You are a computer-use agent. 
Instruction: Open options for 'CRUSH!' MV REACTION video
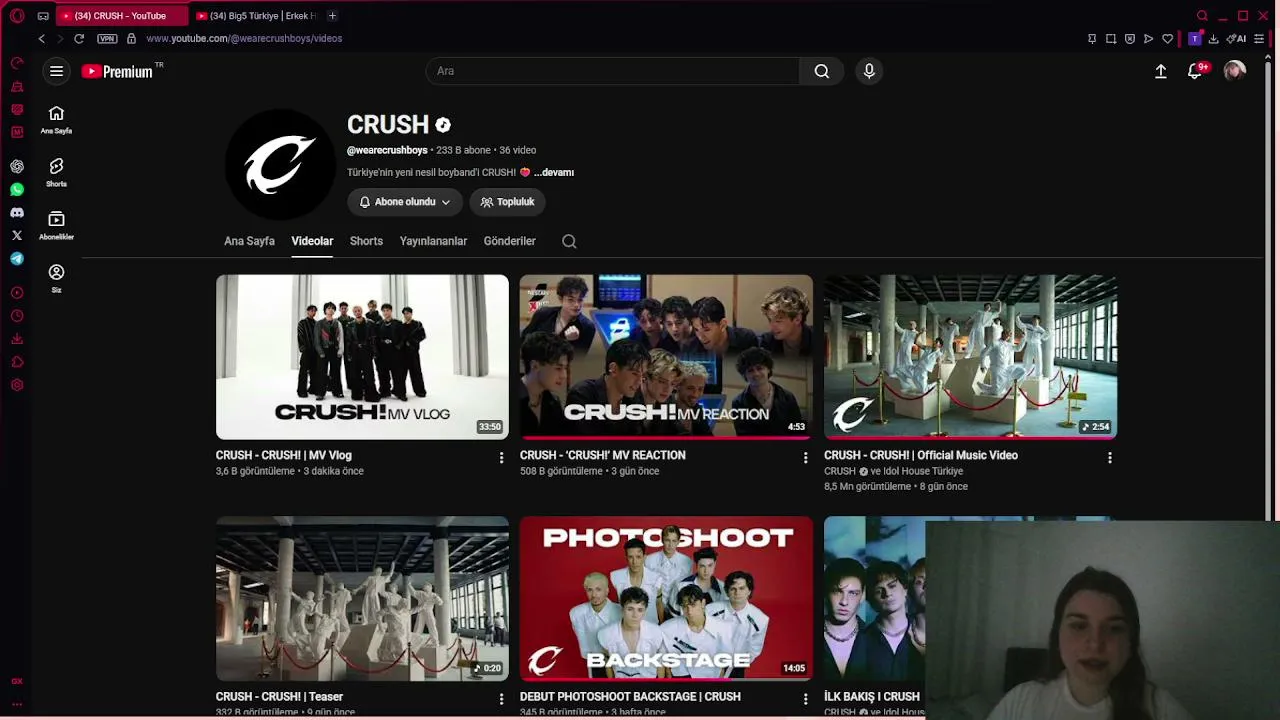[806, 458]
